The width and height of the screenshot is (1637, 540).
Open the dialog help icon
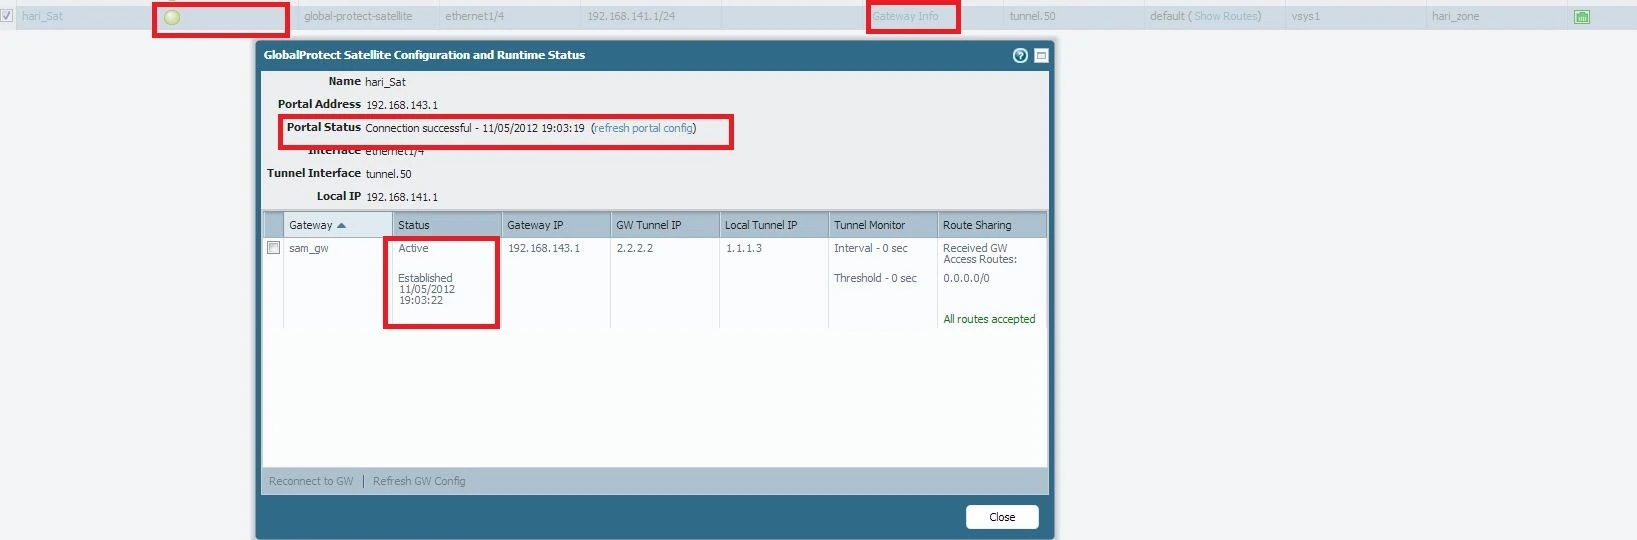[1020, 56]
